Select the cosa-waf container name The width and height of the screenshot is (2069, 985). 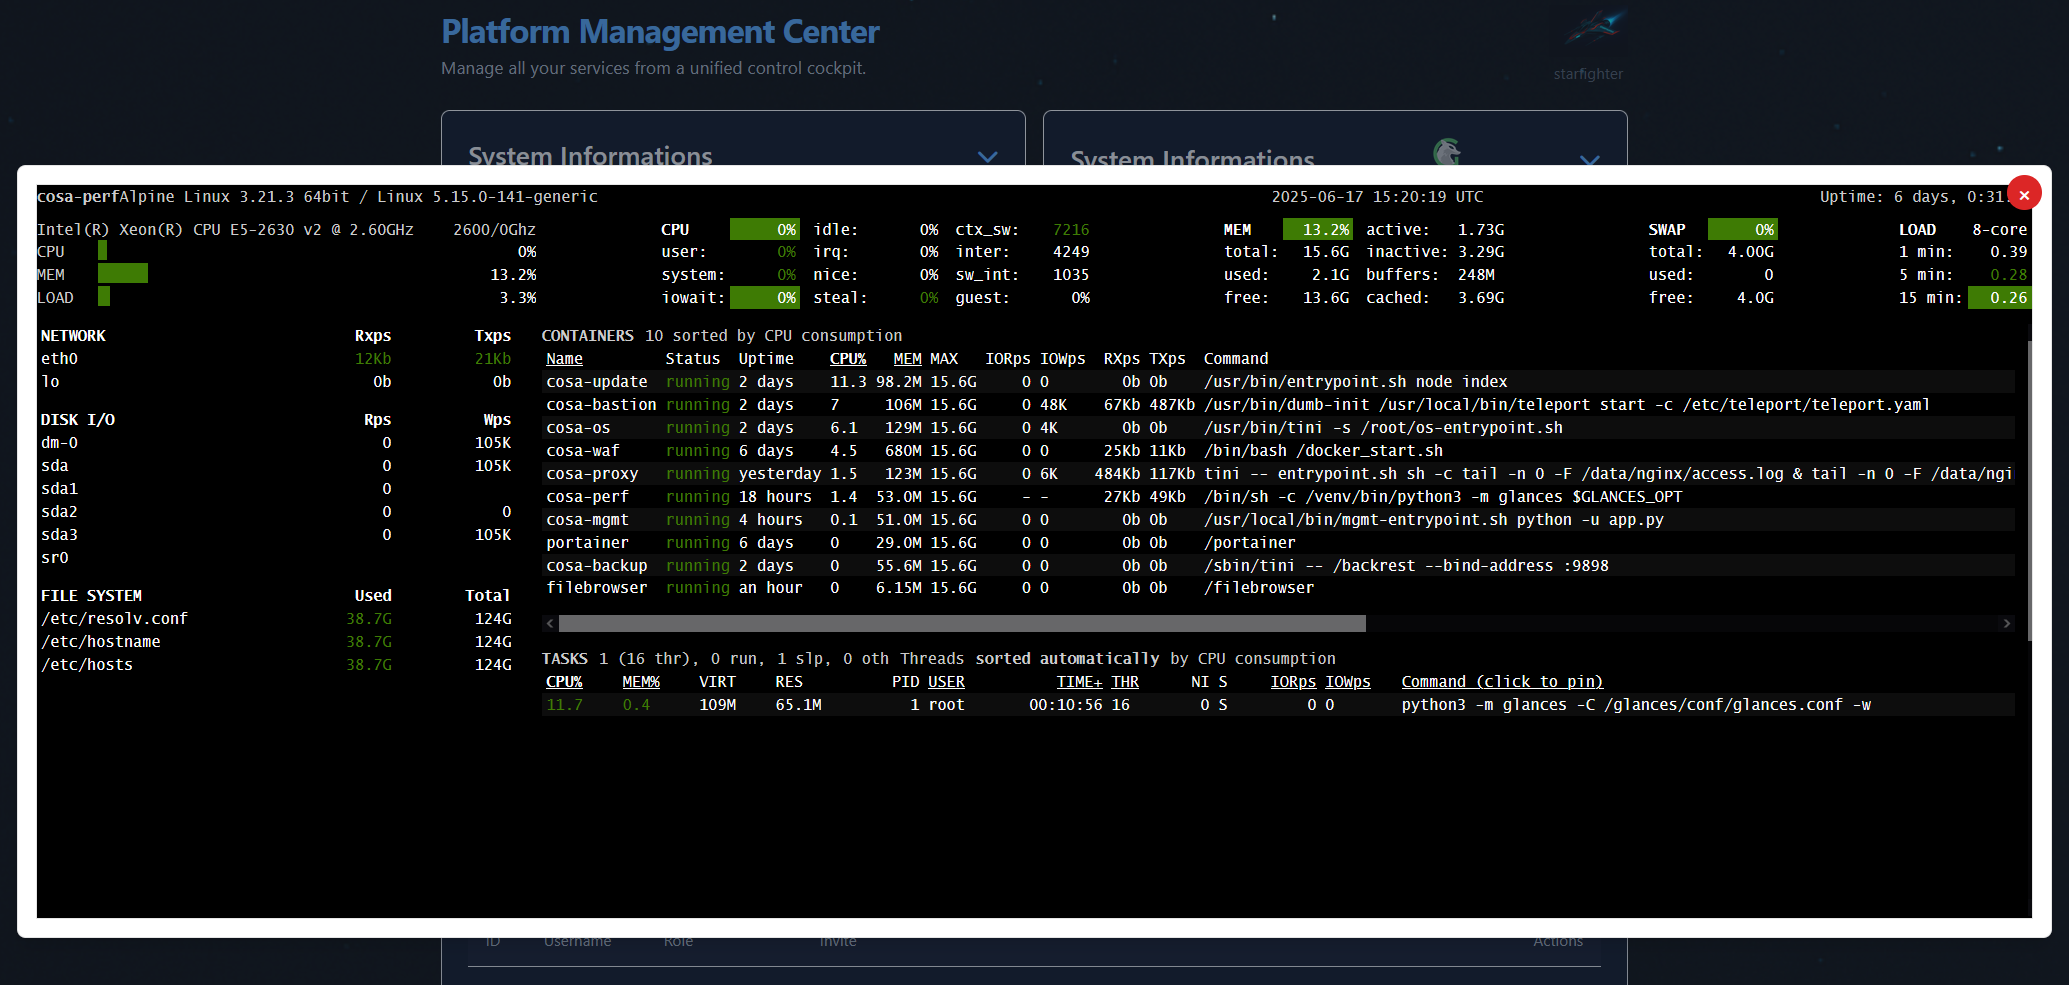(582, 450)
